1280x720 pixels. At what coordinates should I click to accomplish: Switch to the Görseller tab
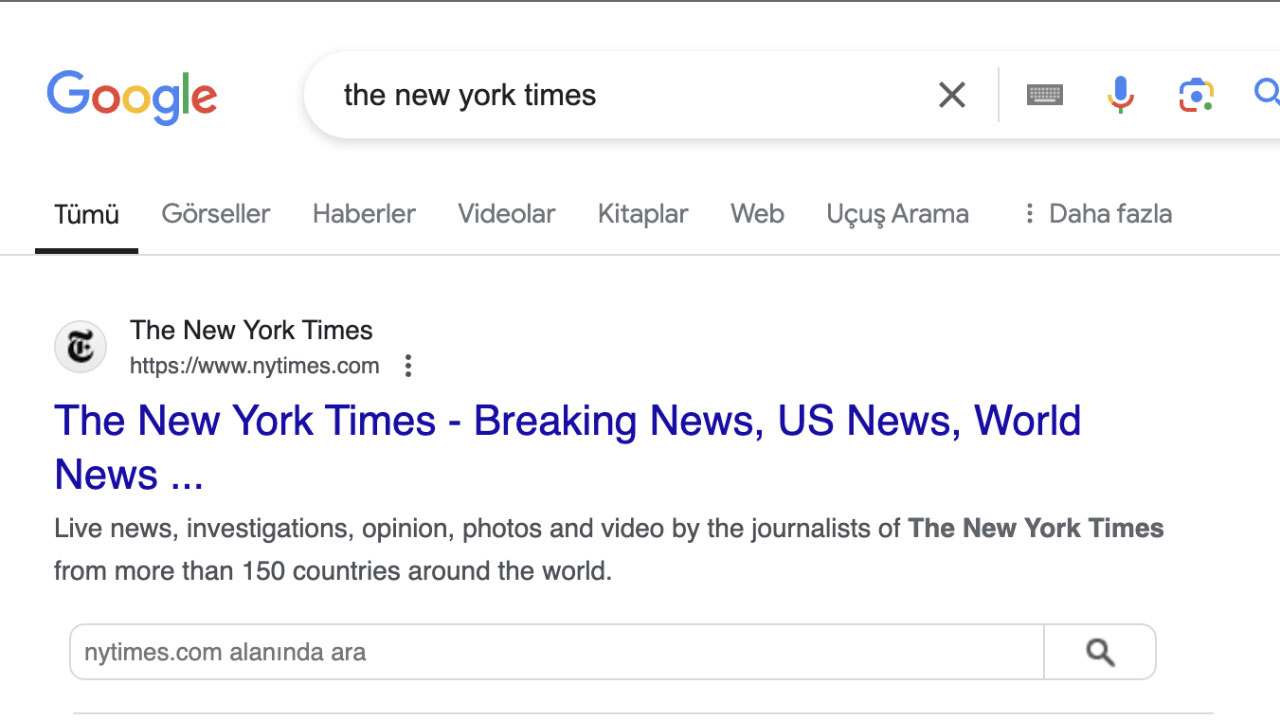click(x=216, y=214)
